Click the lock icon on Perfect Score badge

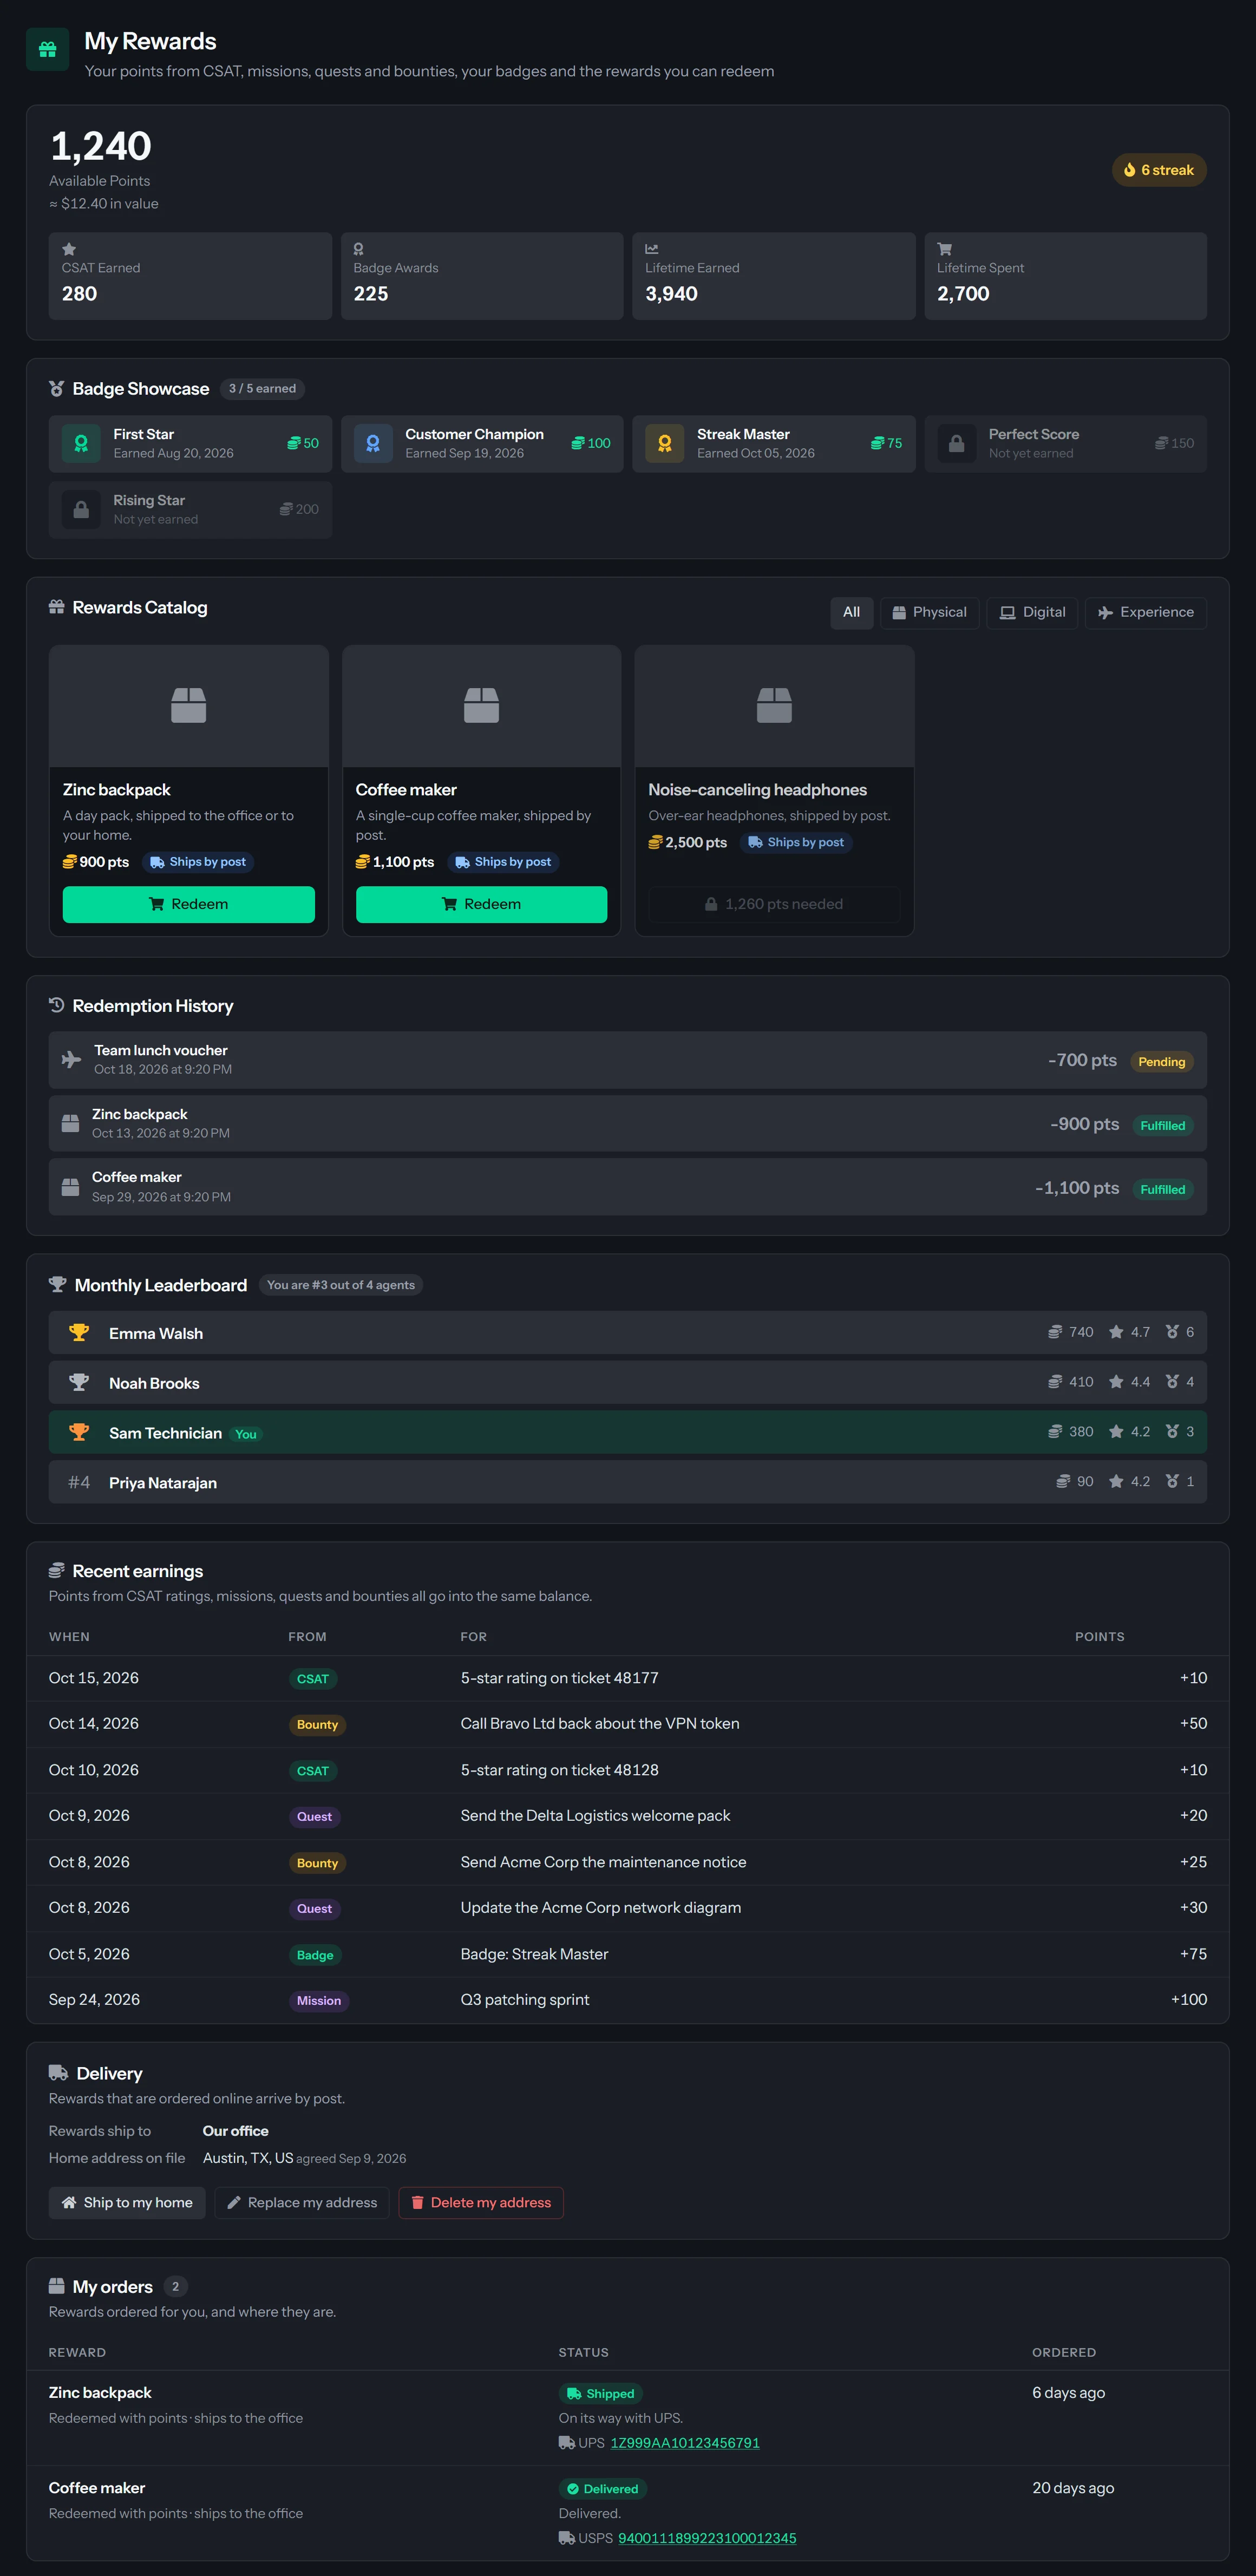957,443
